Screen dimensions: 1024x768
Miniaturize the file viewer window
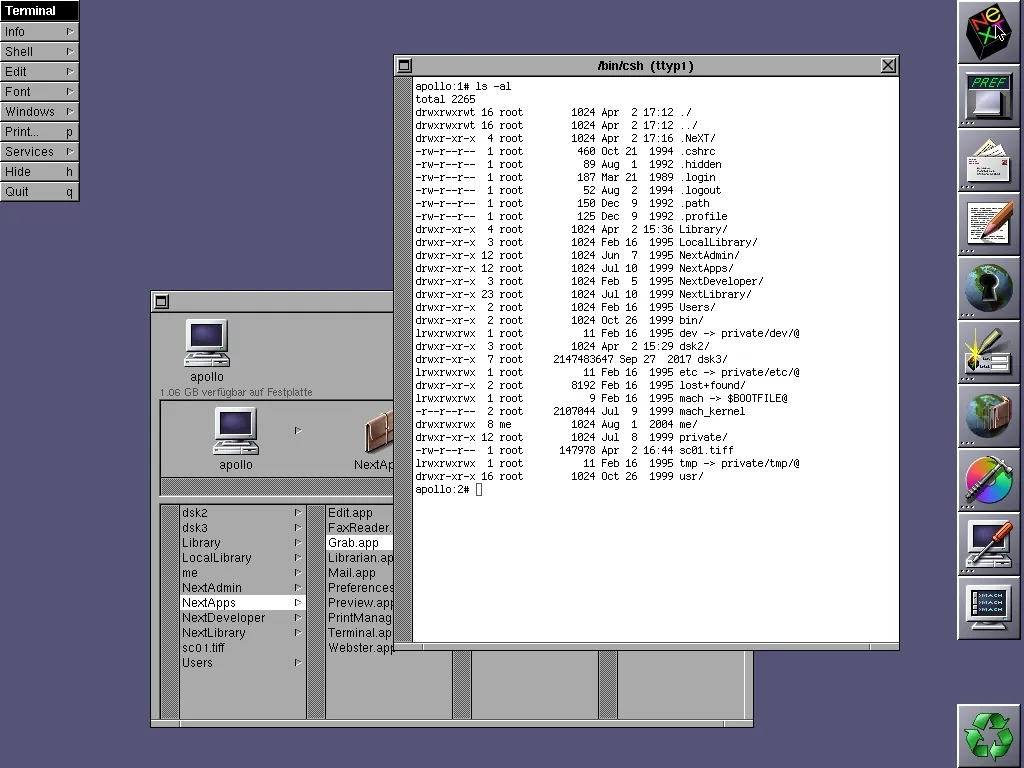tap(161, 301)
